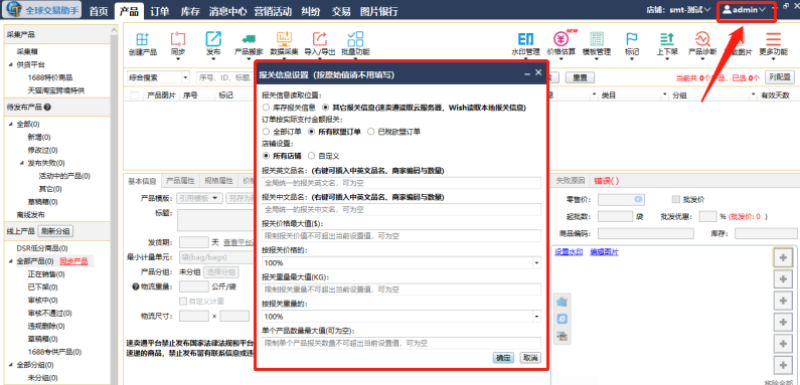
Task: Select 全部订单 radio option
Action: tap(266, 132)
